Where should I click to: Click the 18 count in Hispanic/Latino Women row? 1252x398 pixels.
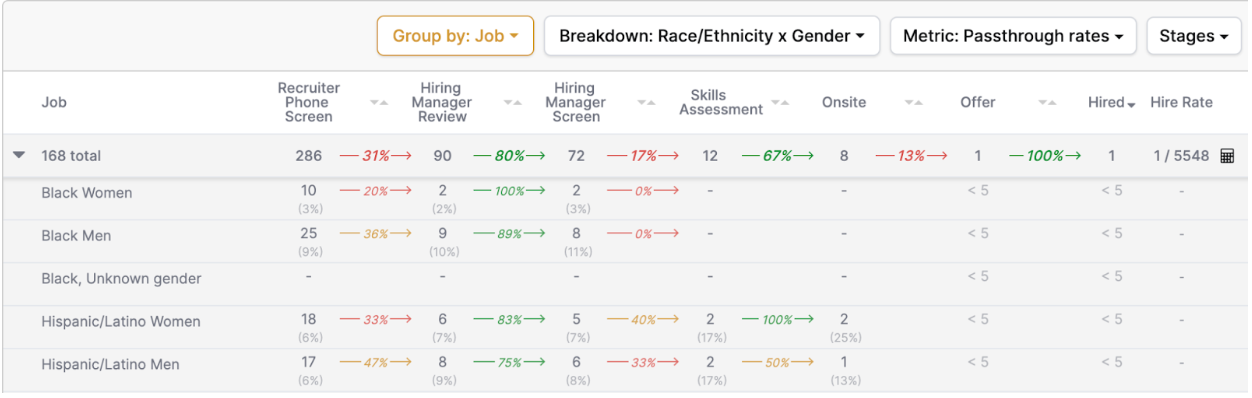[x=309, y=319]
